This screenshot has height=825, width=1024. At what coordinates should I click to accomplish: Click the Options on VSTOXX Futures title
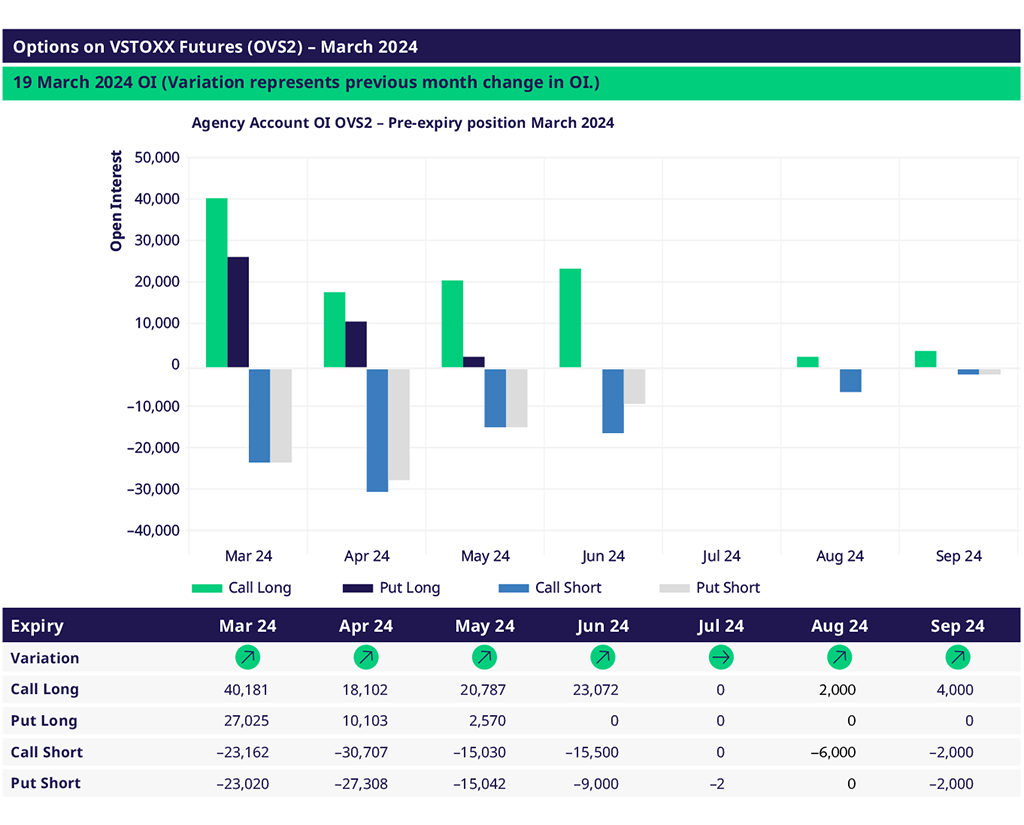tap(216, 47)
